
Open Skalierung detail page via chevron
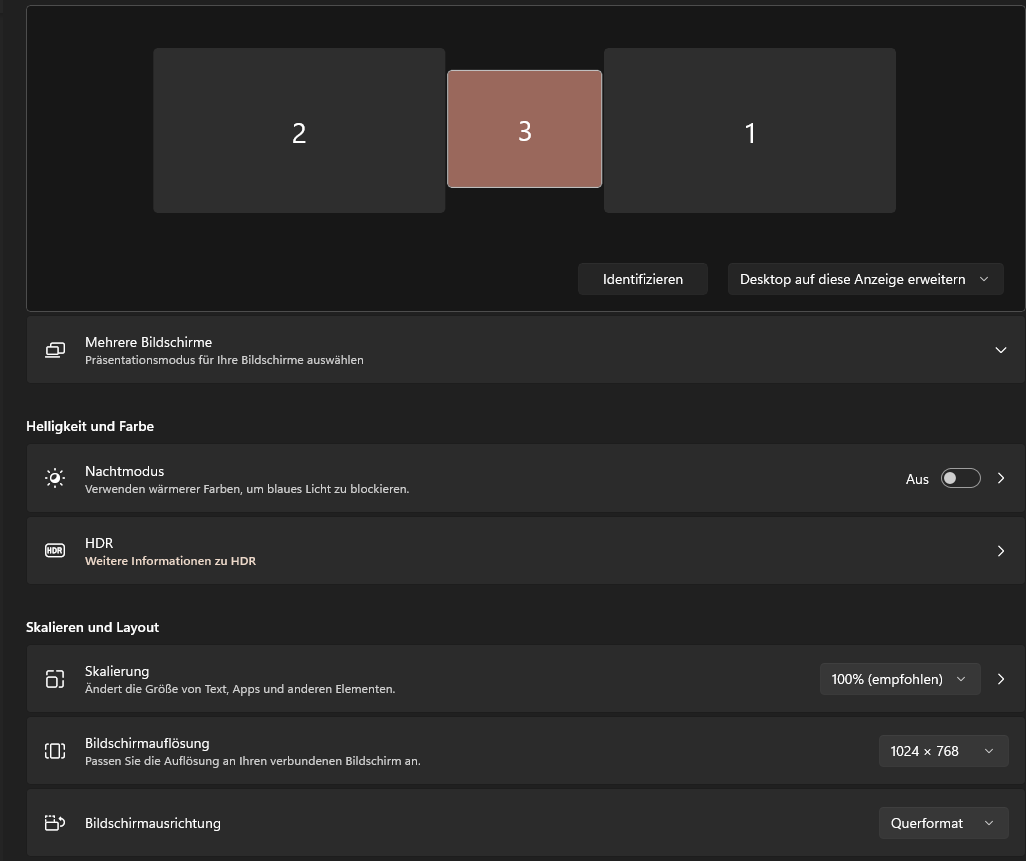click(1001, 679)
